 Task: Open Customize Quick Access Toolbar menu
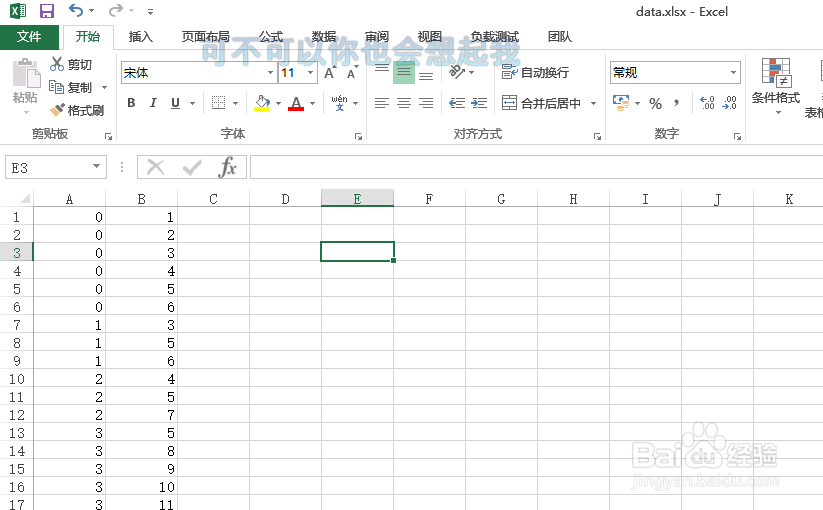coord(151,11)
